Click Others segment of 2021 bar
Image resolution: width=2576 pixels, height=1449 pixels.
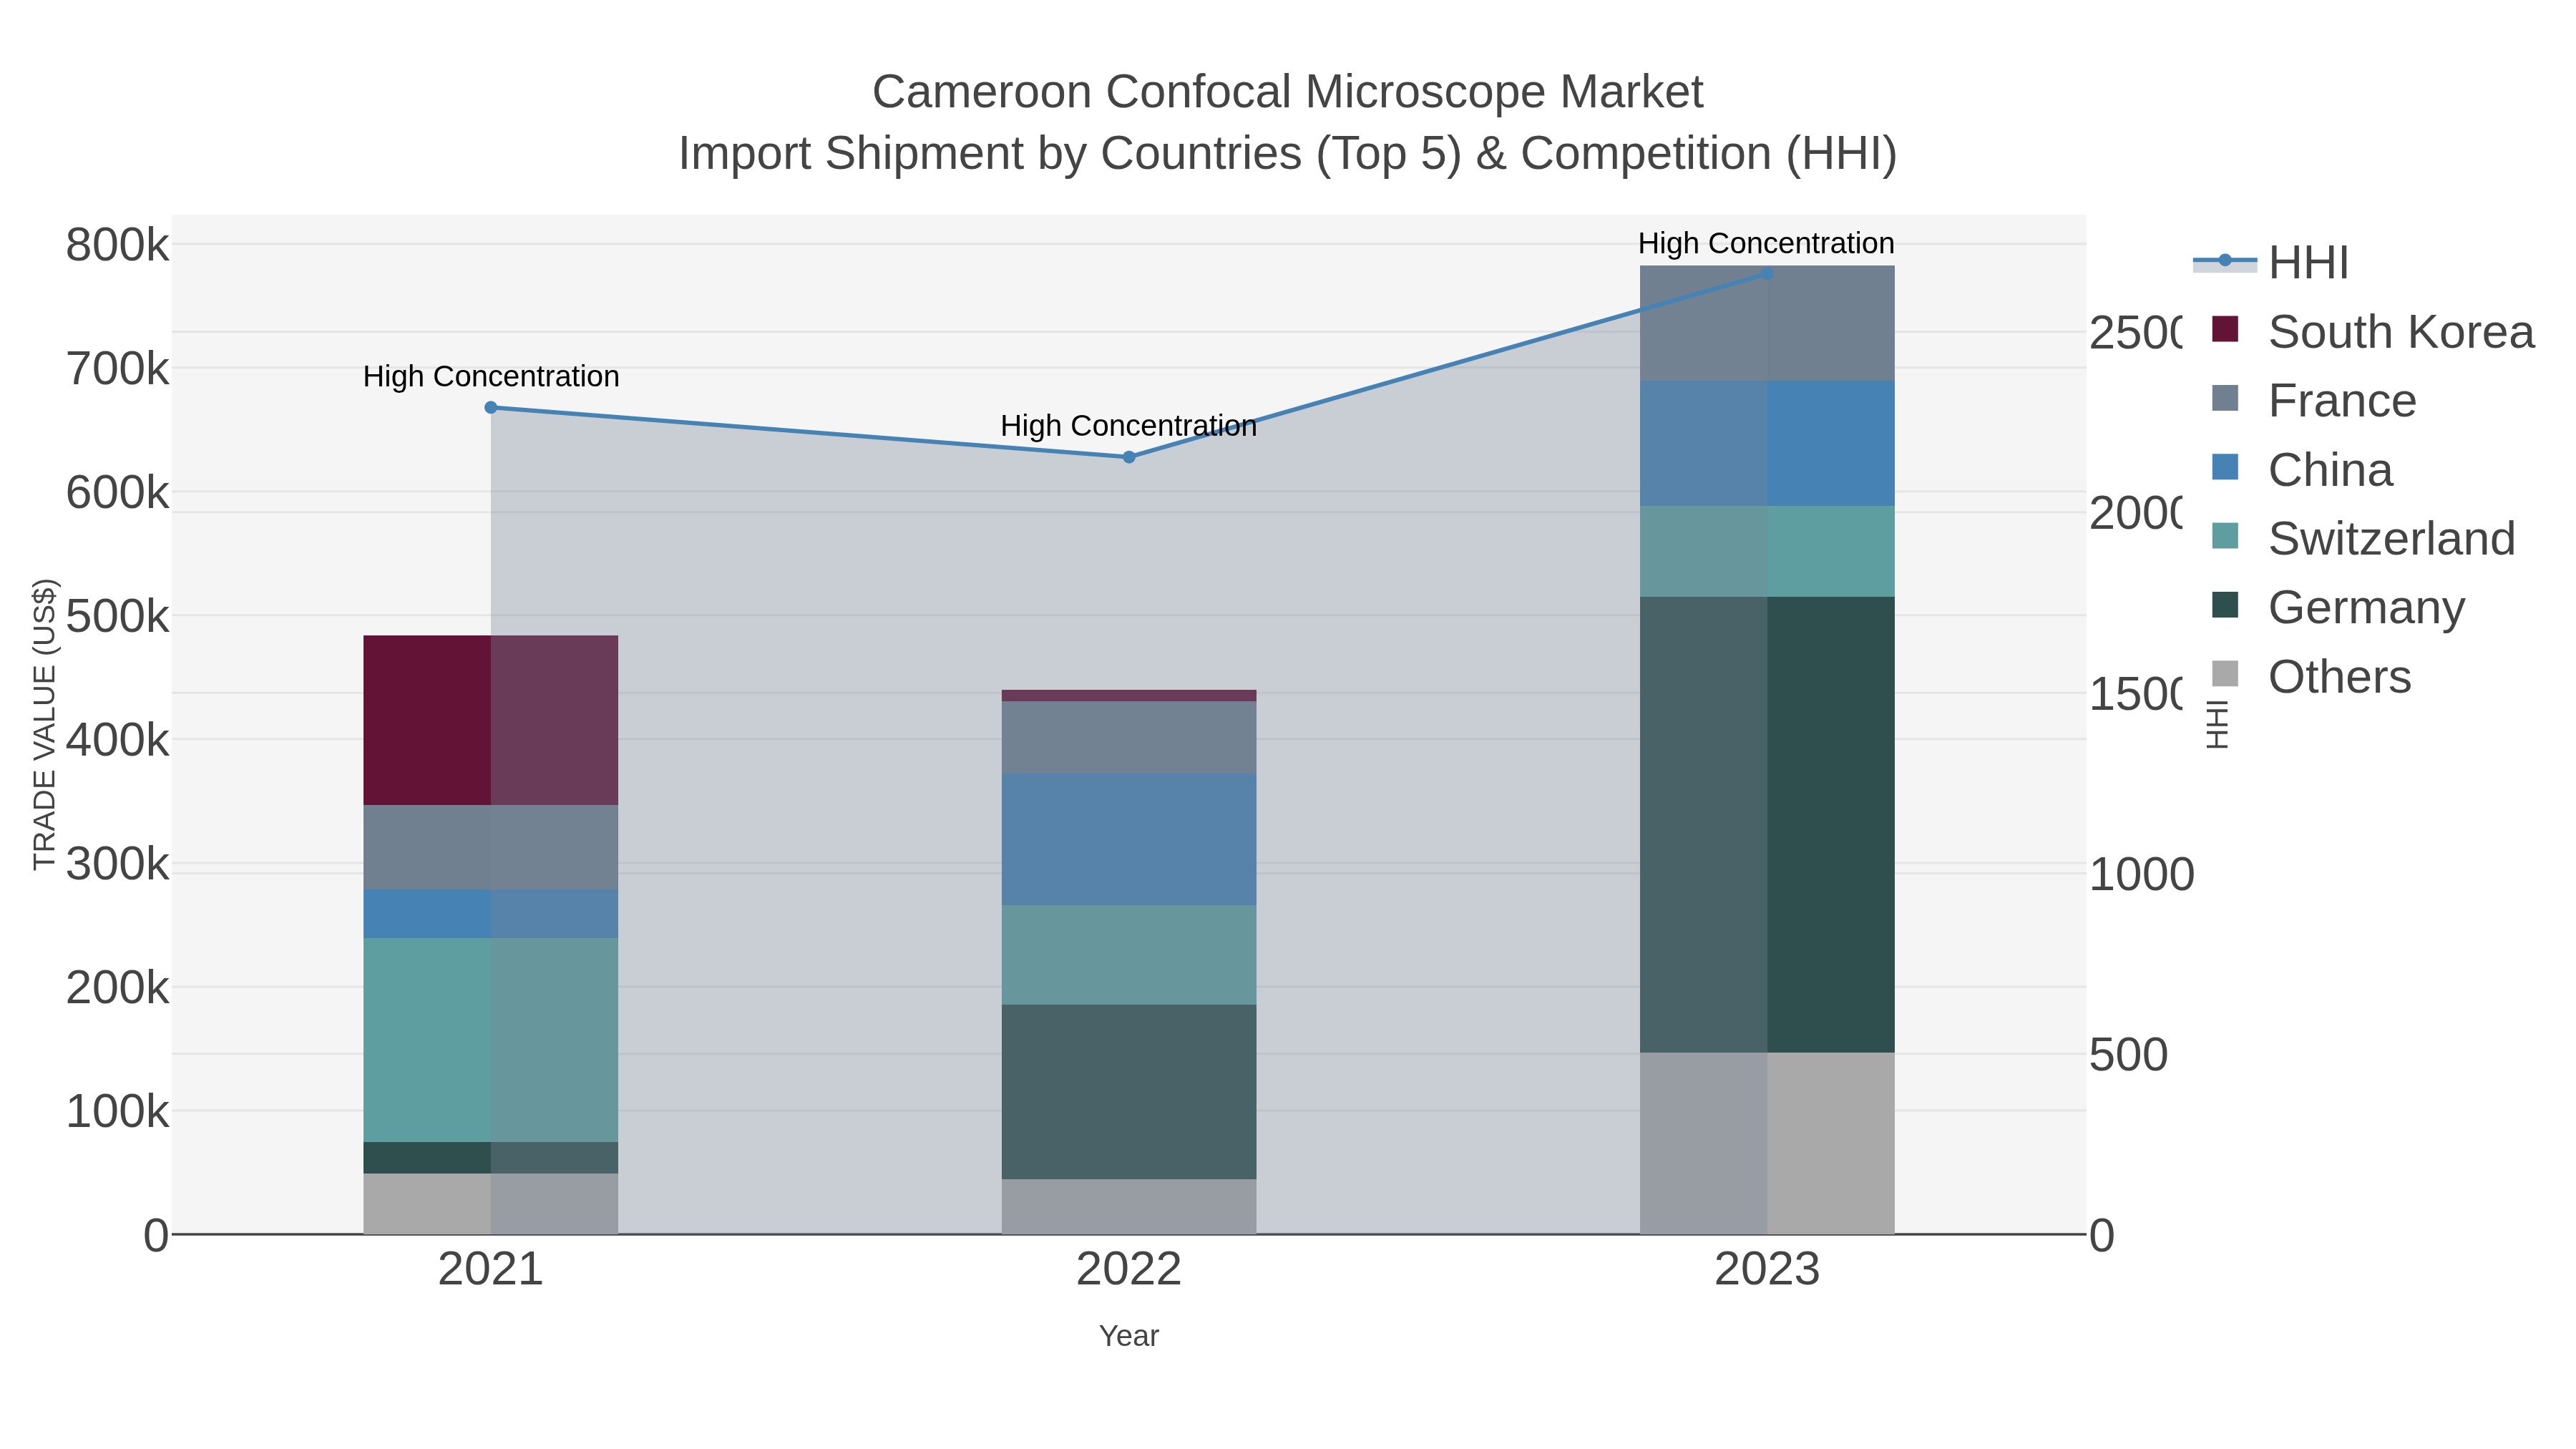(x=491, y=1204)
